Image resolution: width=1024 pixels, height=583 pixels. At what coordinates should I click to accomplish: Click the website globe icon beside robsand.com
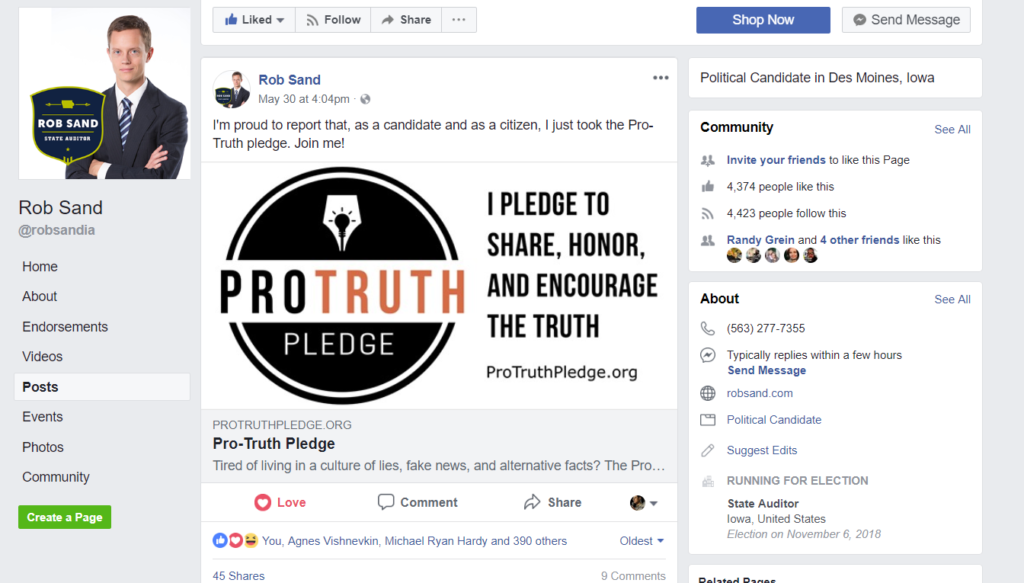[708, 393]
